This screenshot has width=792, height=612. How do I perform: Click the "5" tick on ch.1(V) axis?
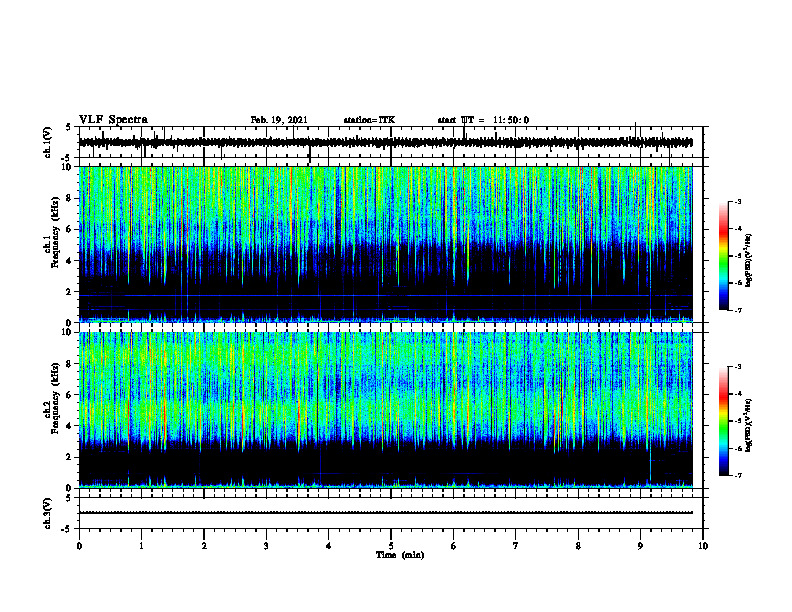pyautogui.click(x=70, y=127)
